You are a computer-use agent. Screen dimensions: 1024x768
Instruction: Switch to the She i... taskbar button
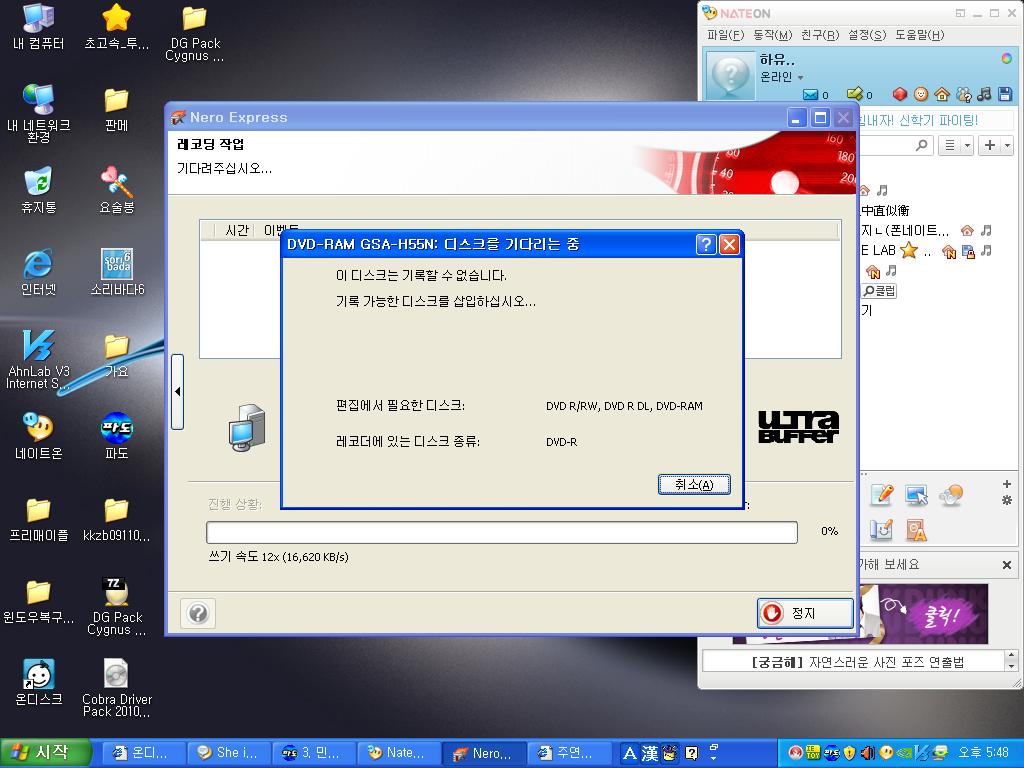[229, 753]
